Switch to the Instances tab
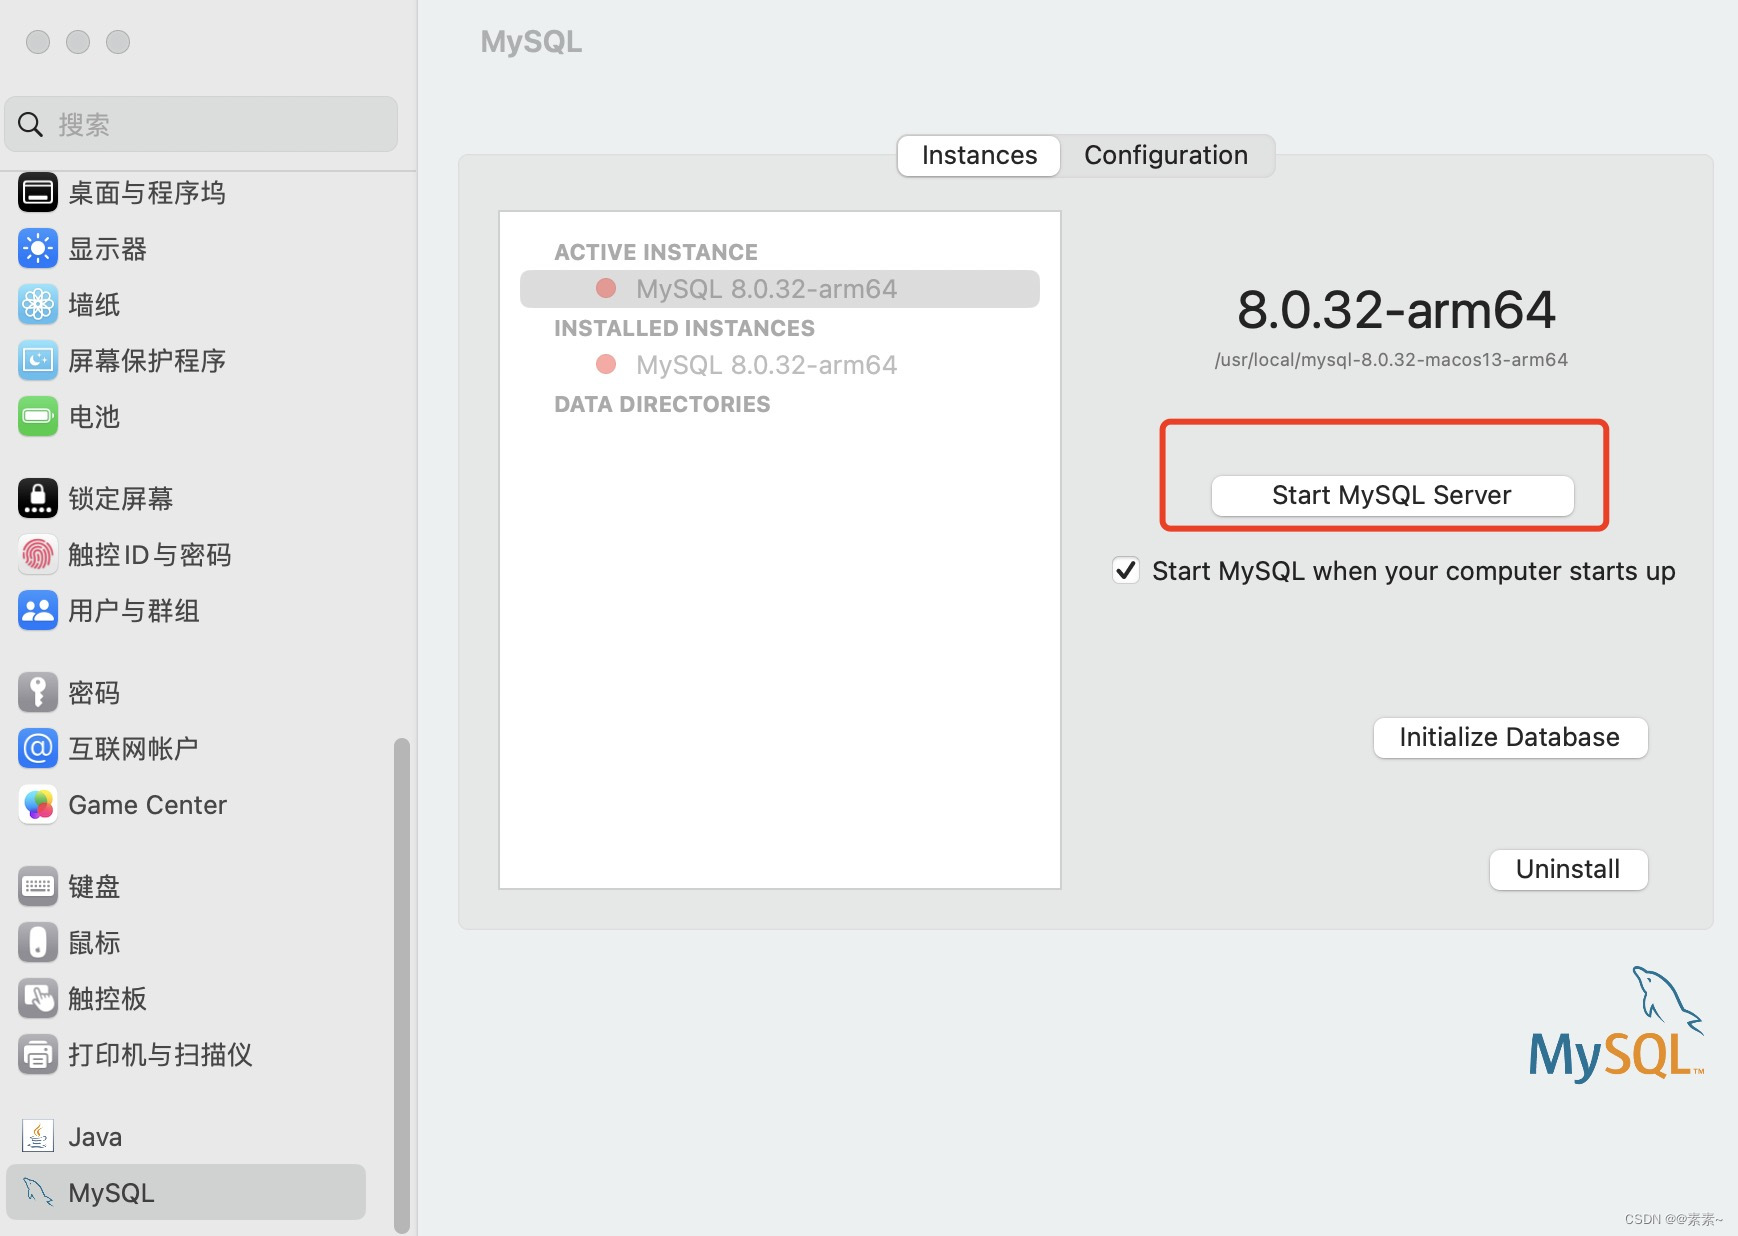This screenshot has width=1738, height=1236. (979, 156)
